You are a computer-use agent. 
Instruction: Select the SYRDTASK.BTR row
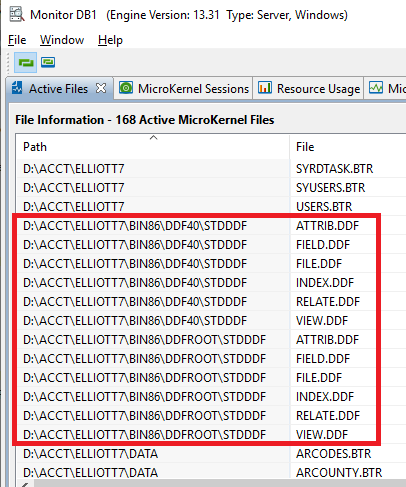pyautogui.click(x=211, y=169)
